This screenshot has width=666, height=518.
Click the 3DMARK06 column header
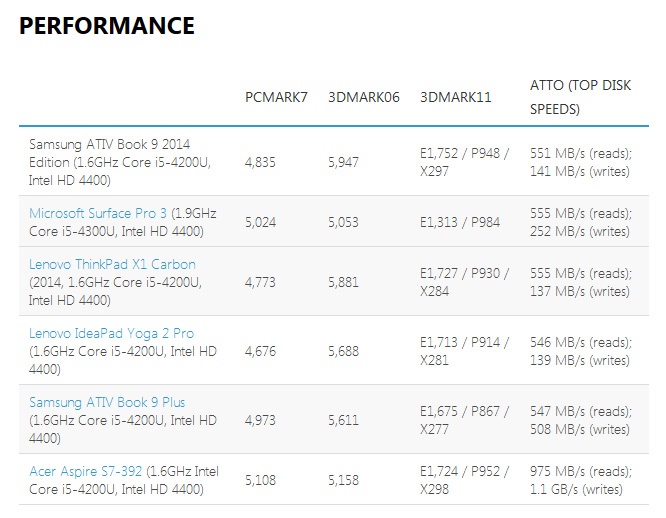tap(364, 97)
